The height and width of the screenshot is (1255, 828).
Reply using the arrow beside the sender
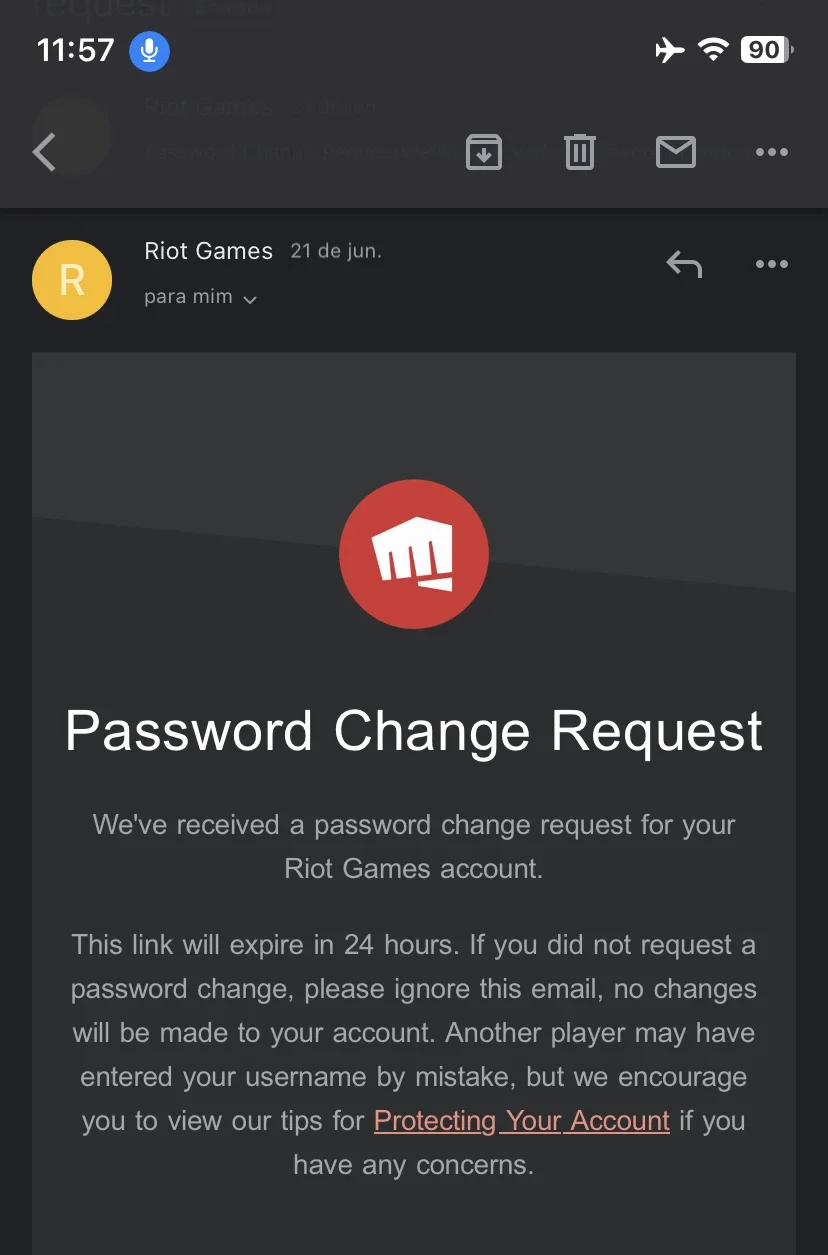[x=684, y=264]
